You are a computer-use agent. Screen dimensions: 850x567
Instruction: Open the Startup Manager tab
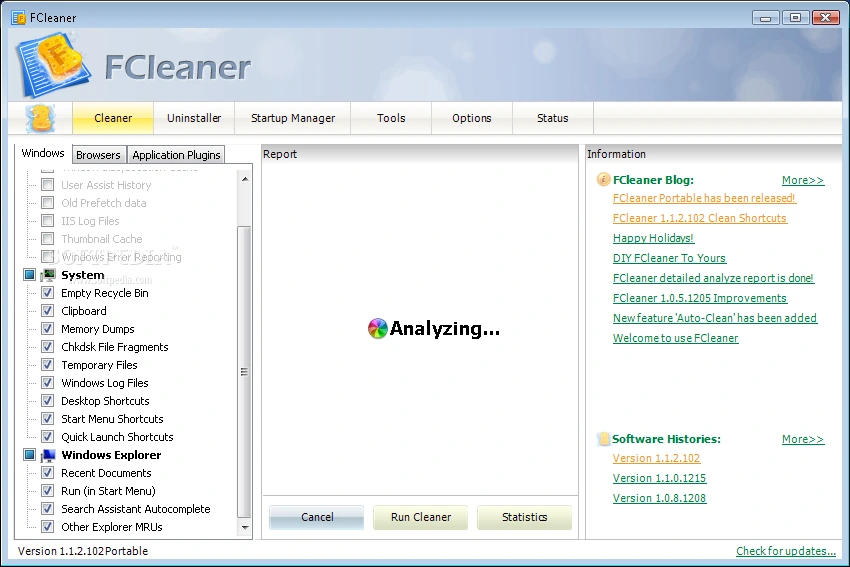pos(293,118)
